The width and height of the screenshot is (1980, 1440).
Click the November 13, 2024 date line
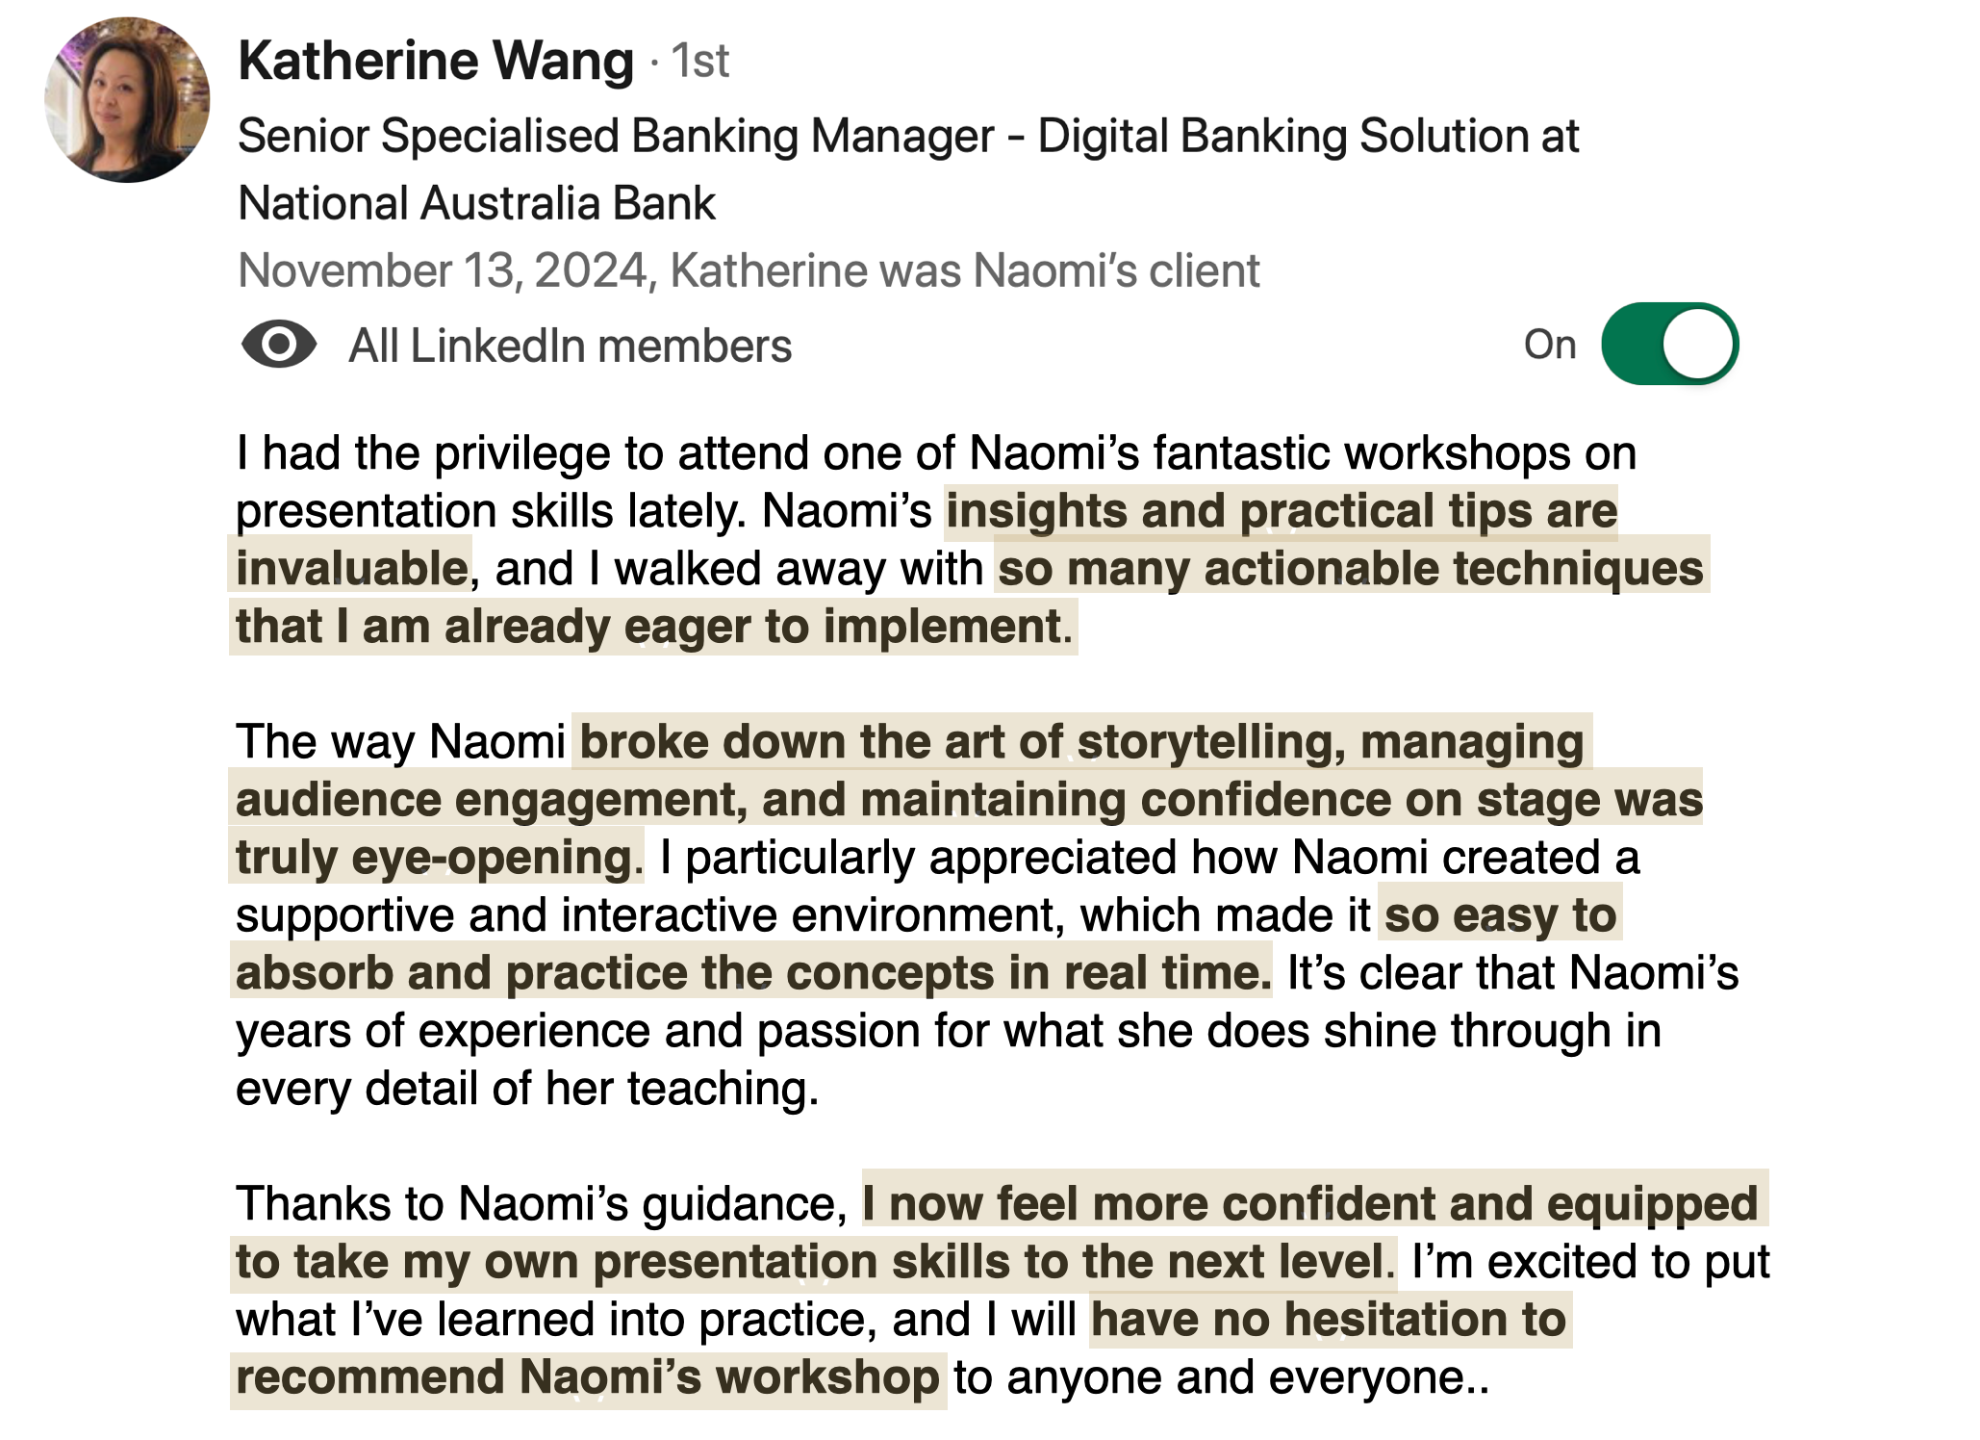pos(748,270)
